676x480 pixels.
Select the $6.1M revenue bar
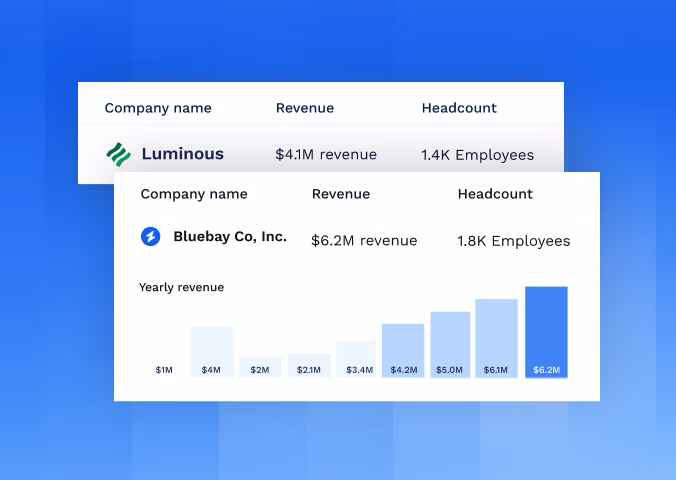[x=497, y=339]
